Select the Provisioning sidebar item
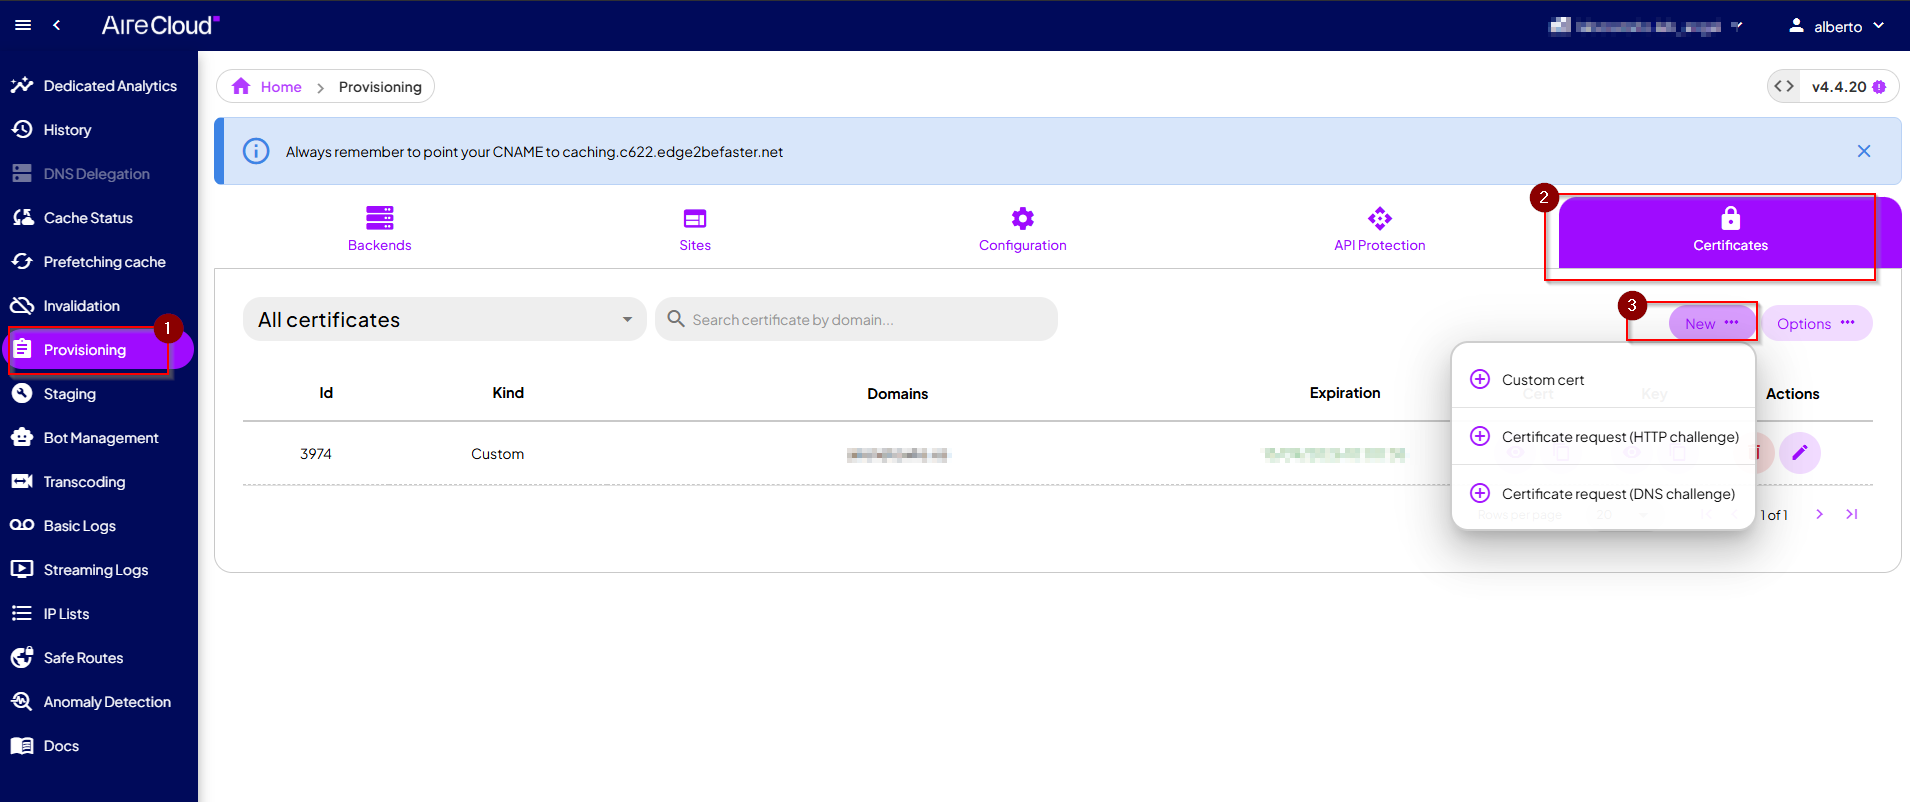Image resolution: width=1910 pixels, height=802 pixels. click(x=98, y=350)
